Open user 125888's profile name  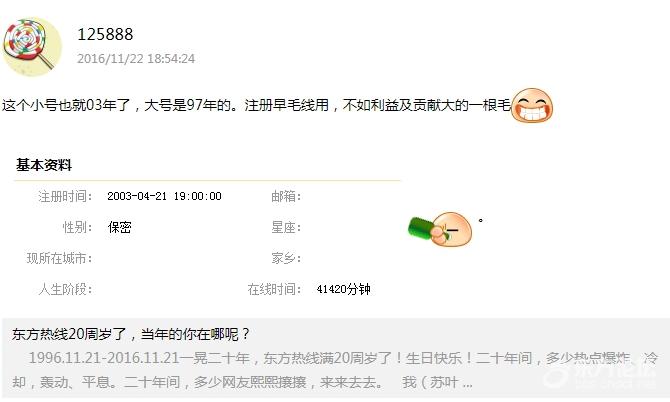105,34
